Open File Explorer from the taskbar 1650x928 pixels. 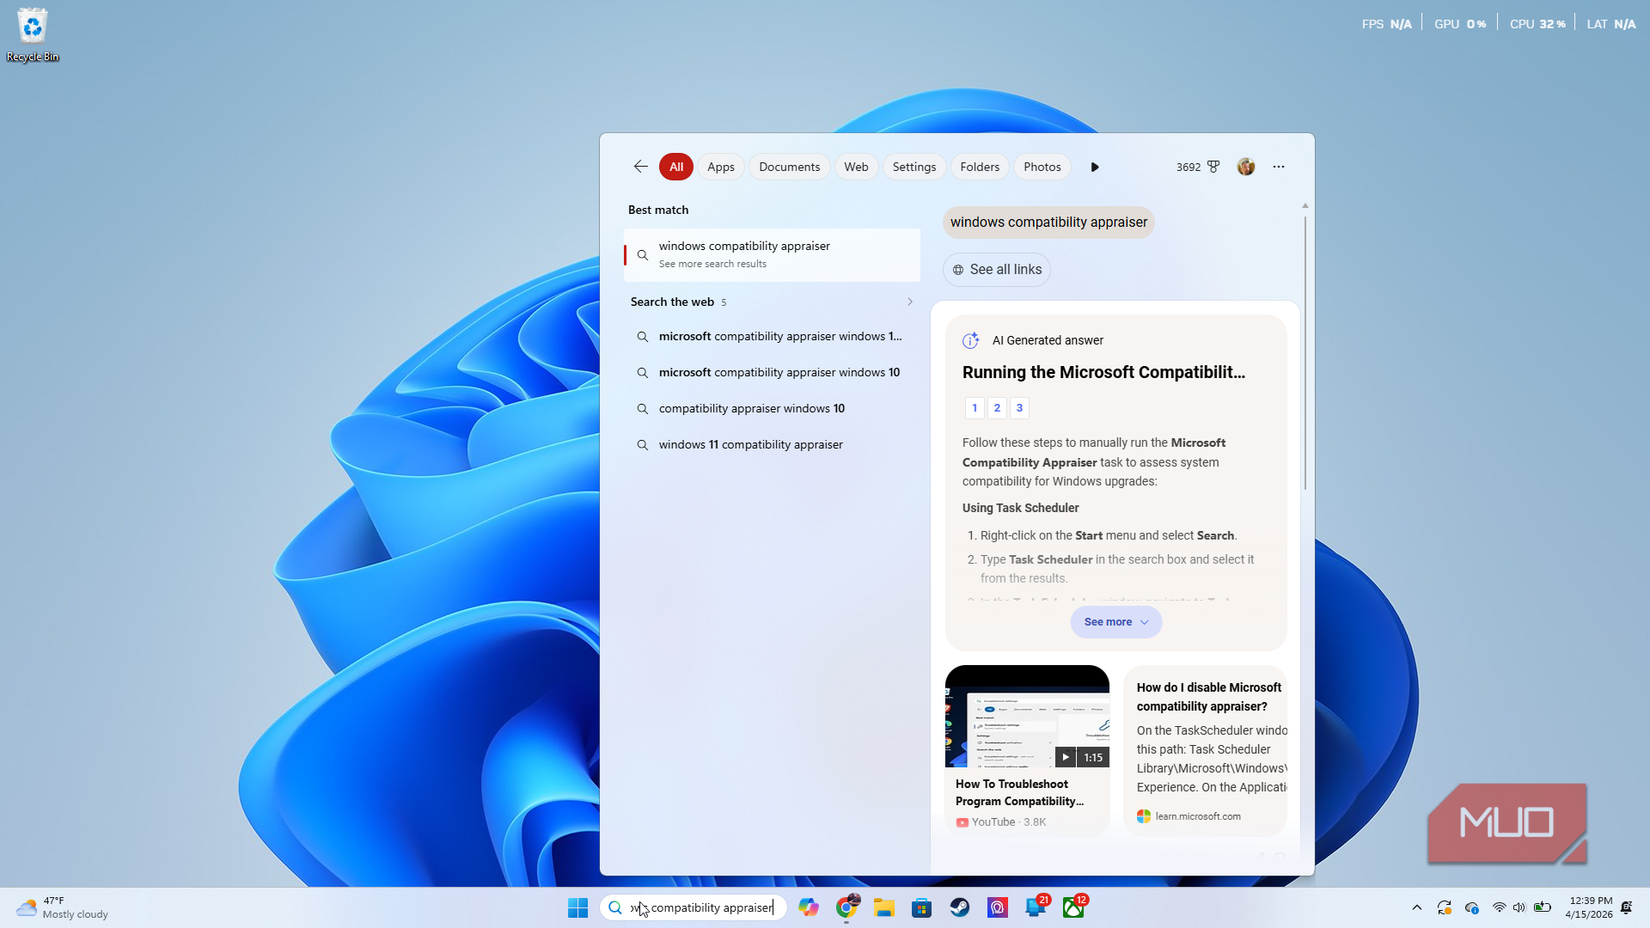click(884, 907)
